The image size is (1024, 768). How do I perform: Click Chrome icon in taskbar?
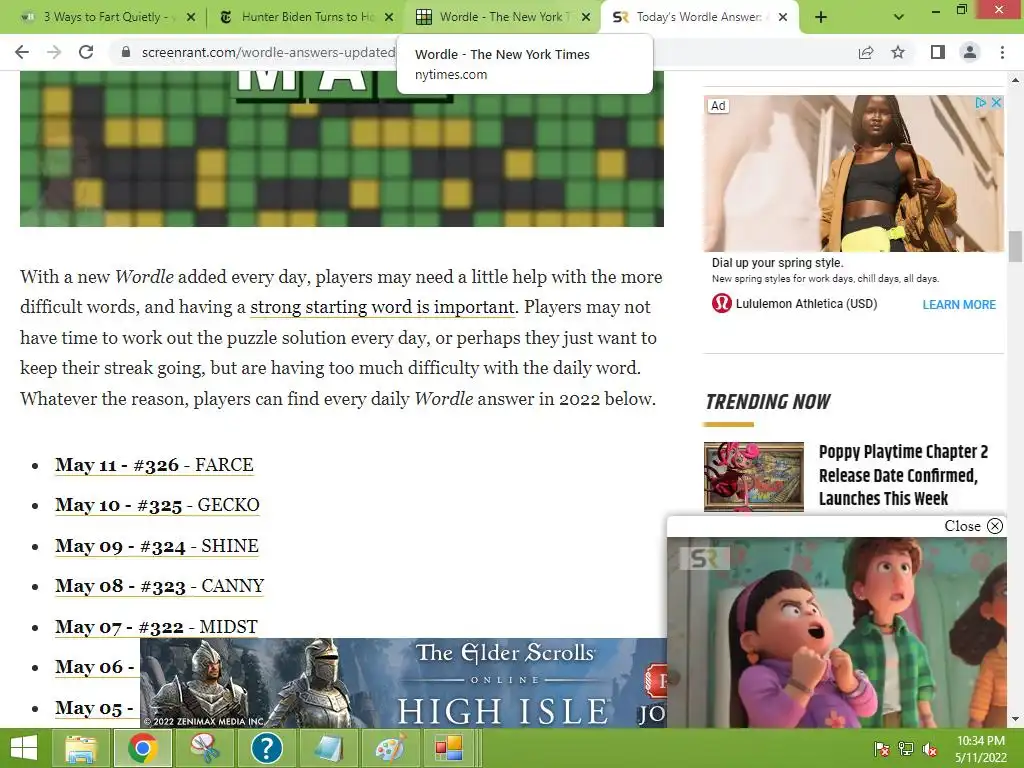point(143,748)
